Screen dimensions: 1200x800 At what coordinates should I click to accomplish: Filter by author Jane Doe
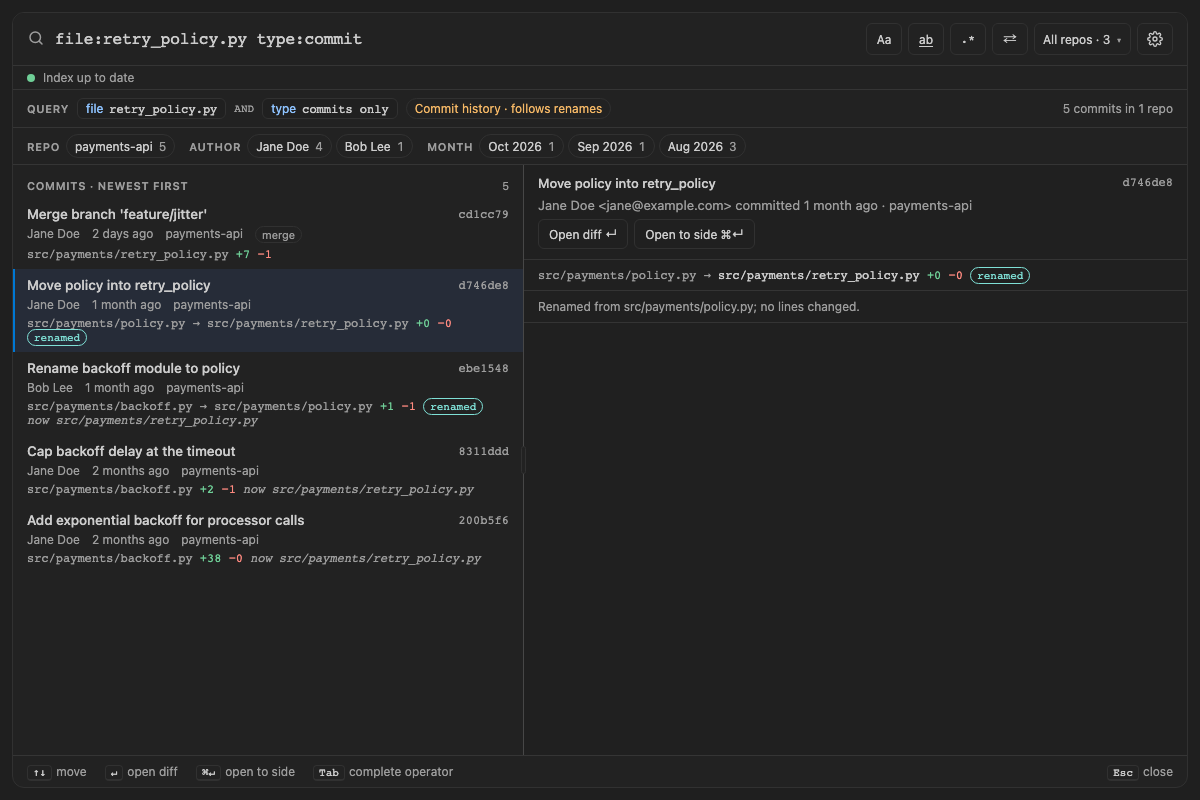[289, 147]
